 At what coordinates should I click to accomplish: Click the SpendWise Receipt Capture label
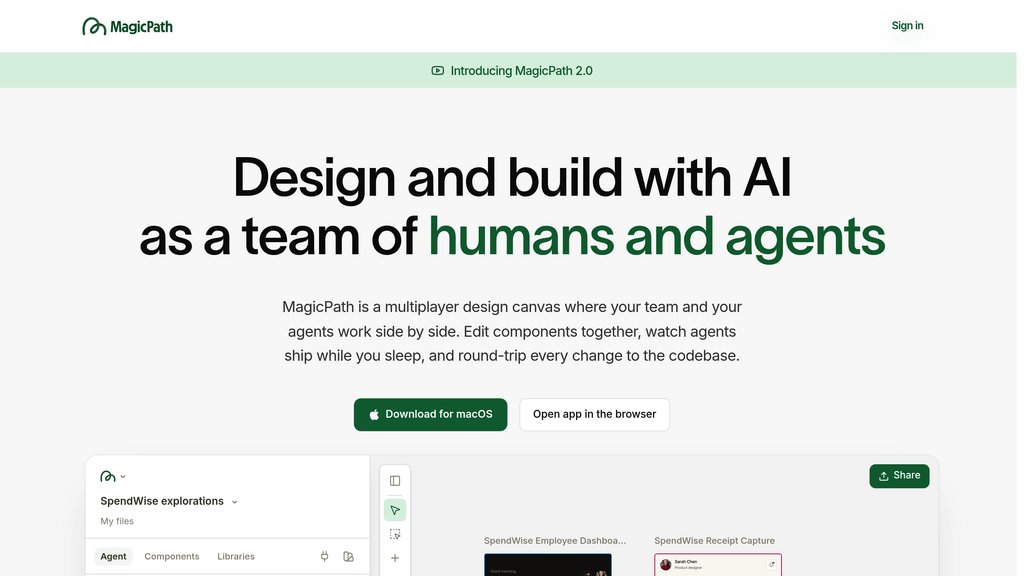pos(714,541)
